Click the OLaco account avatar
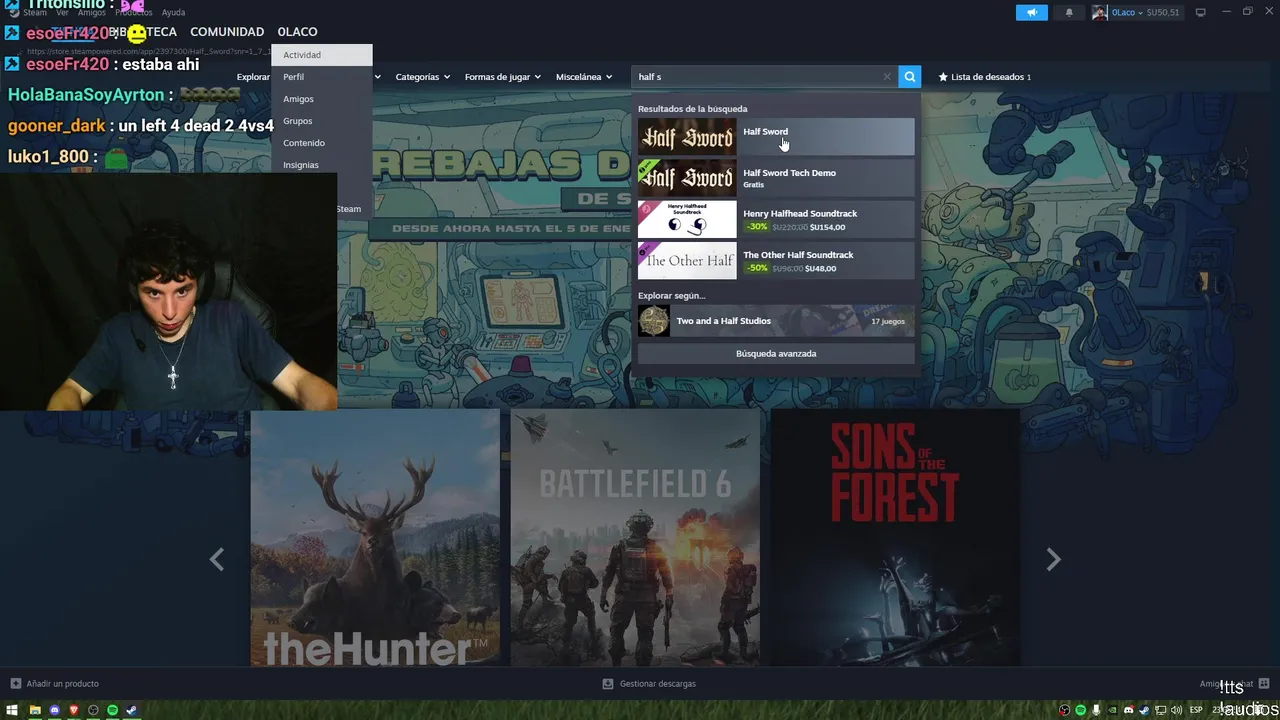The width and height of the screenshot is (1280, 720). point(1100,12)
